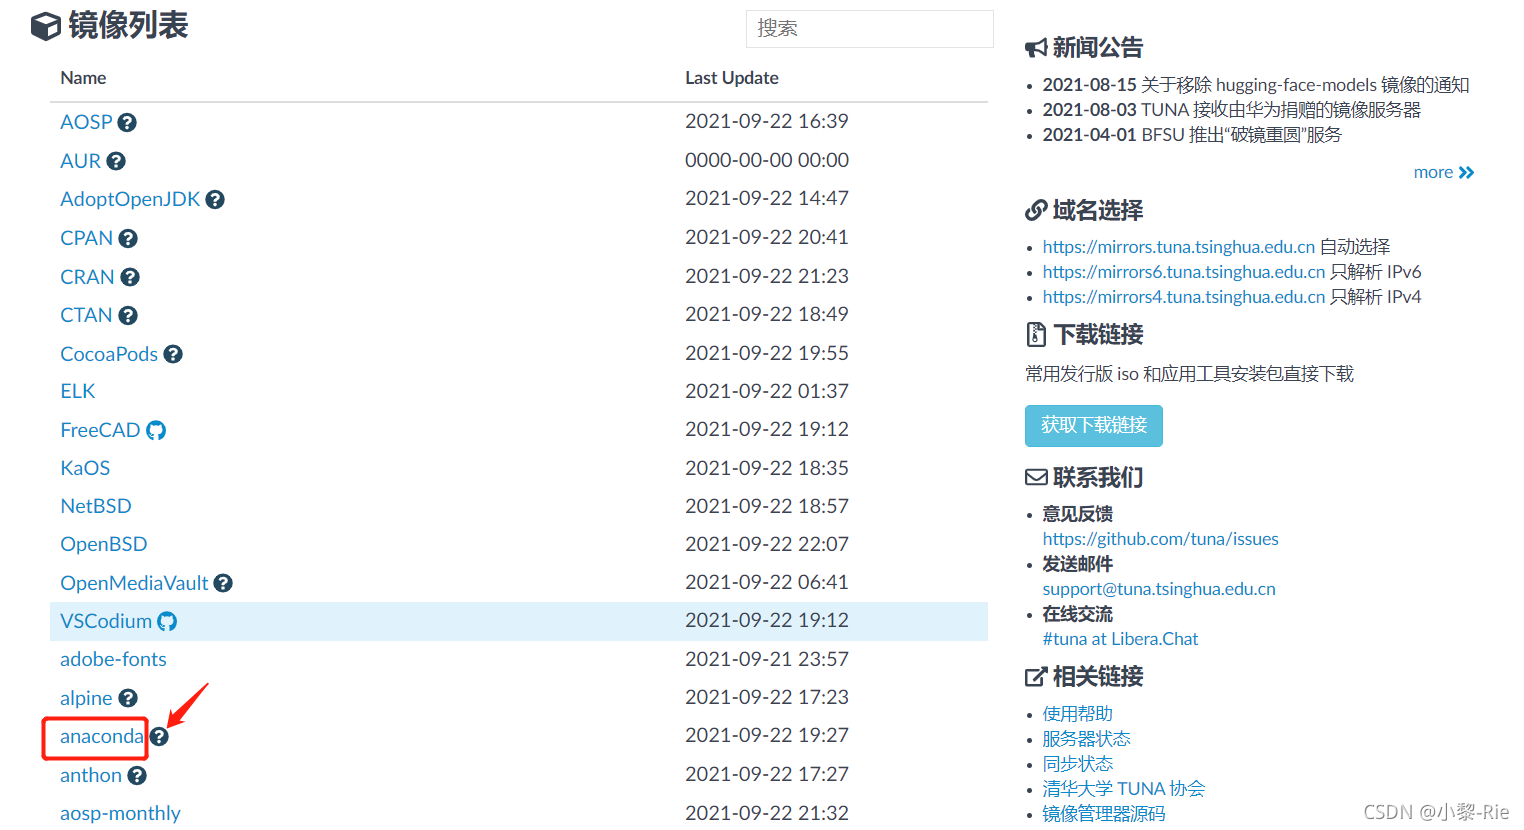Open the alpine mirror link
The height and width of the screenshot is (830, 1524).
[86, 698]
